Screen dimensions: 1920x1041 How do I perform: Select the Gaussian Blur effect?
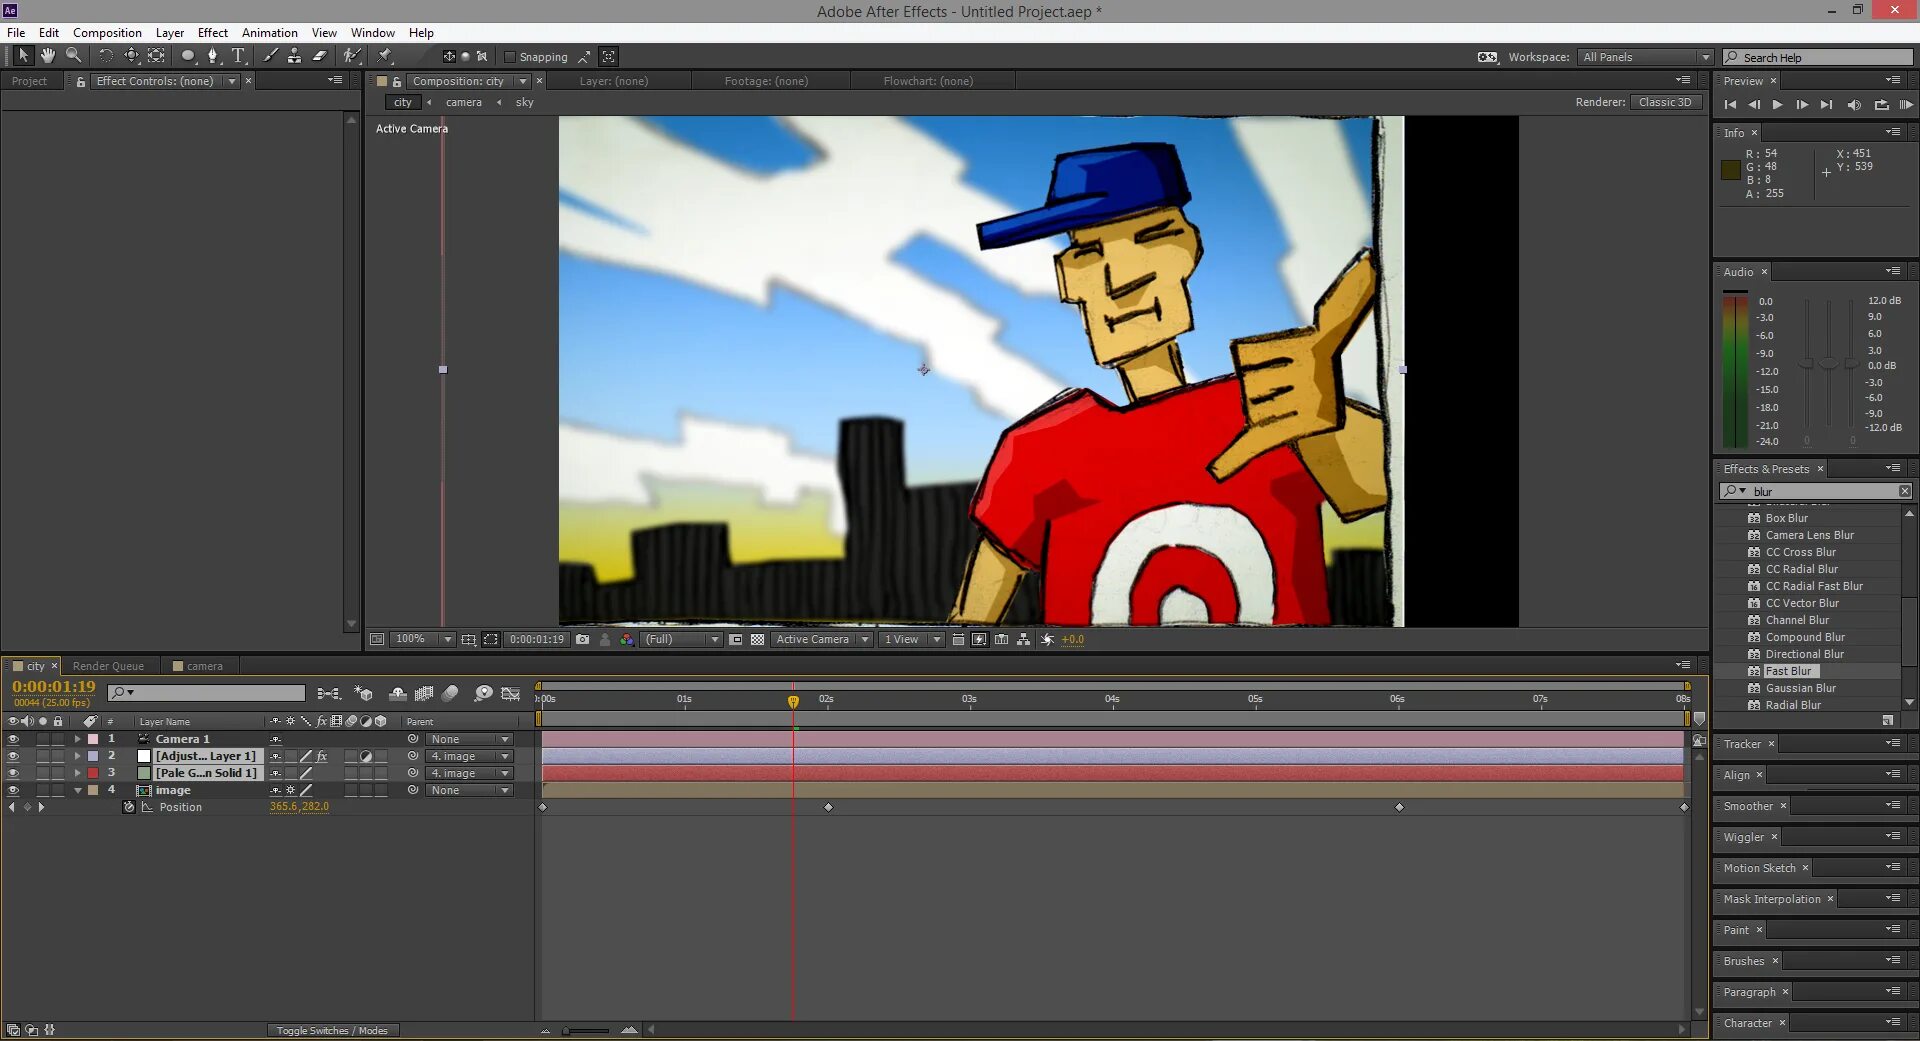click(1800, 688)
